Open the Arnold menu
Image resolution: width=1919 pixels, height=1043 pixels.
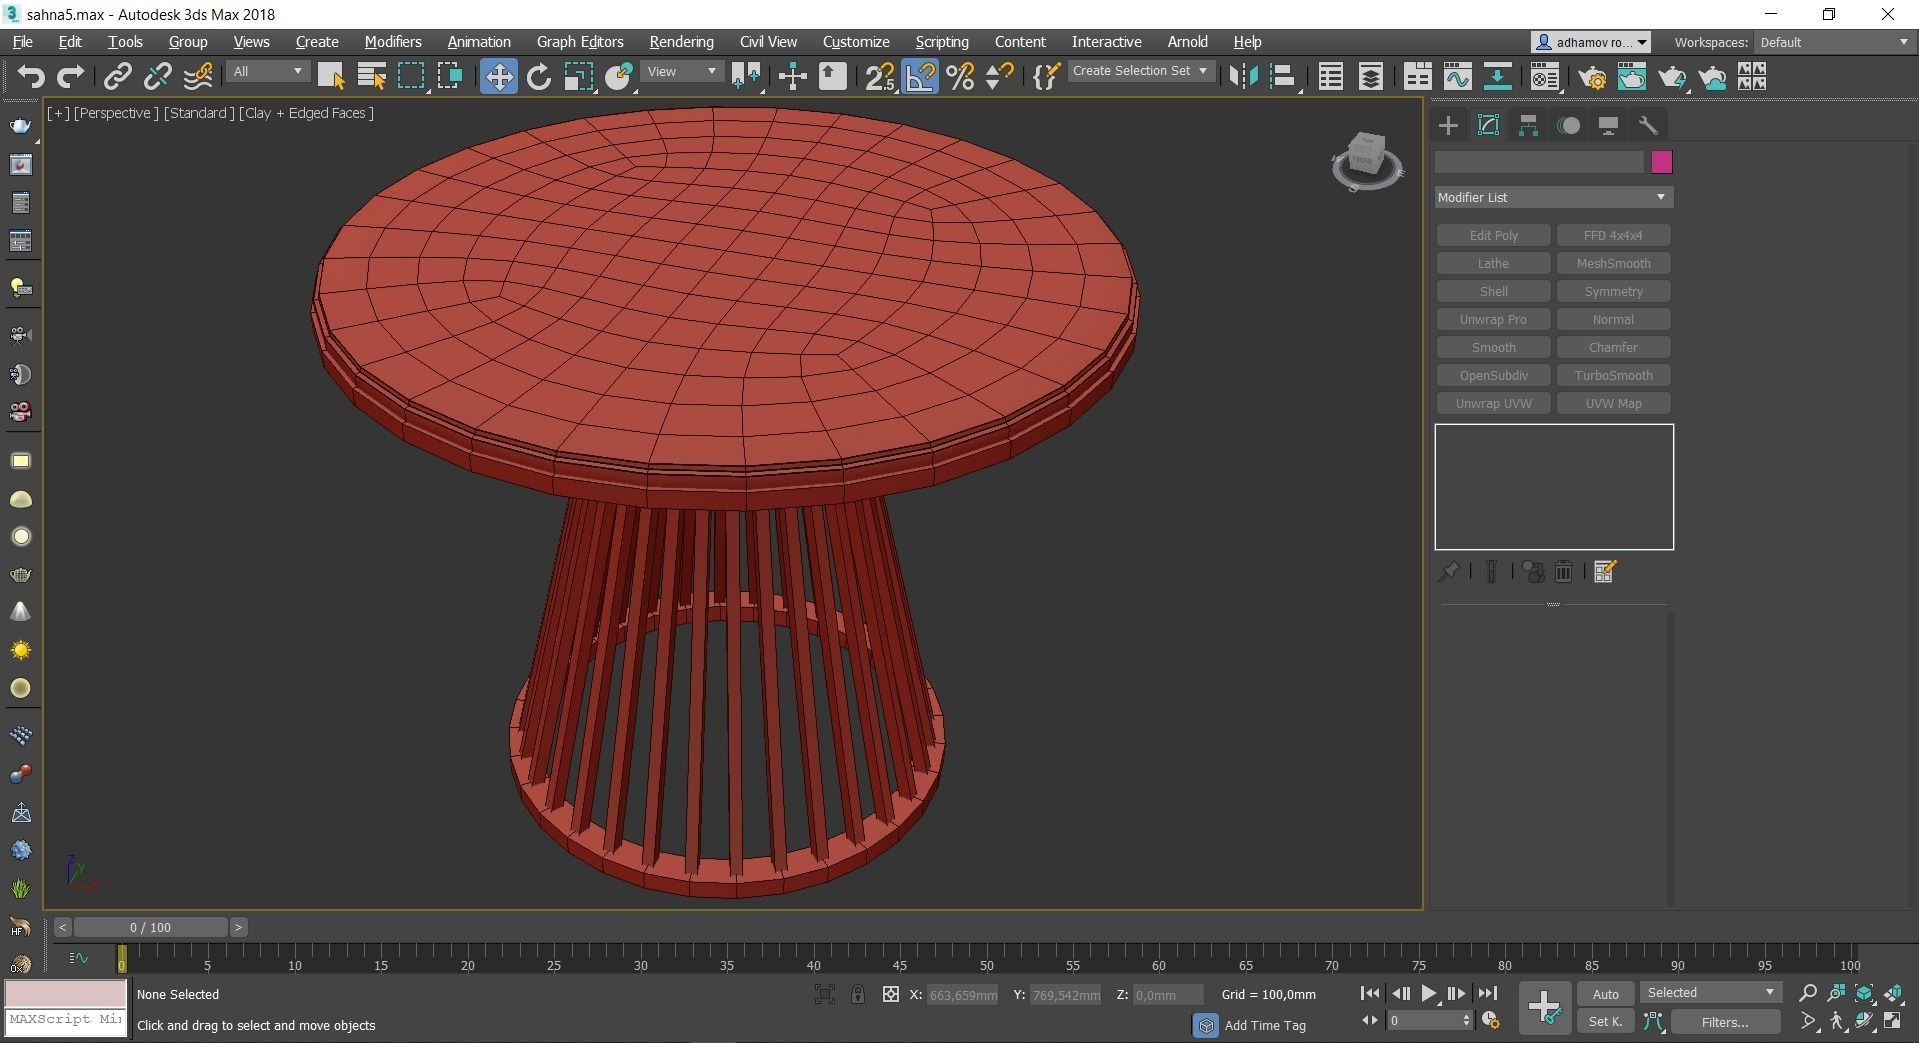click(1188, 42)
